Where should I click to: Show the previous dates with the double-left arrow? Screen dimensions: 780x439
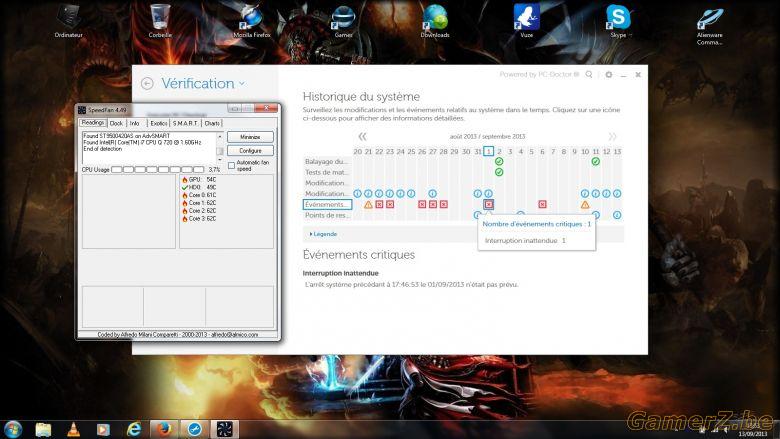coord(362,136)
